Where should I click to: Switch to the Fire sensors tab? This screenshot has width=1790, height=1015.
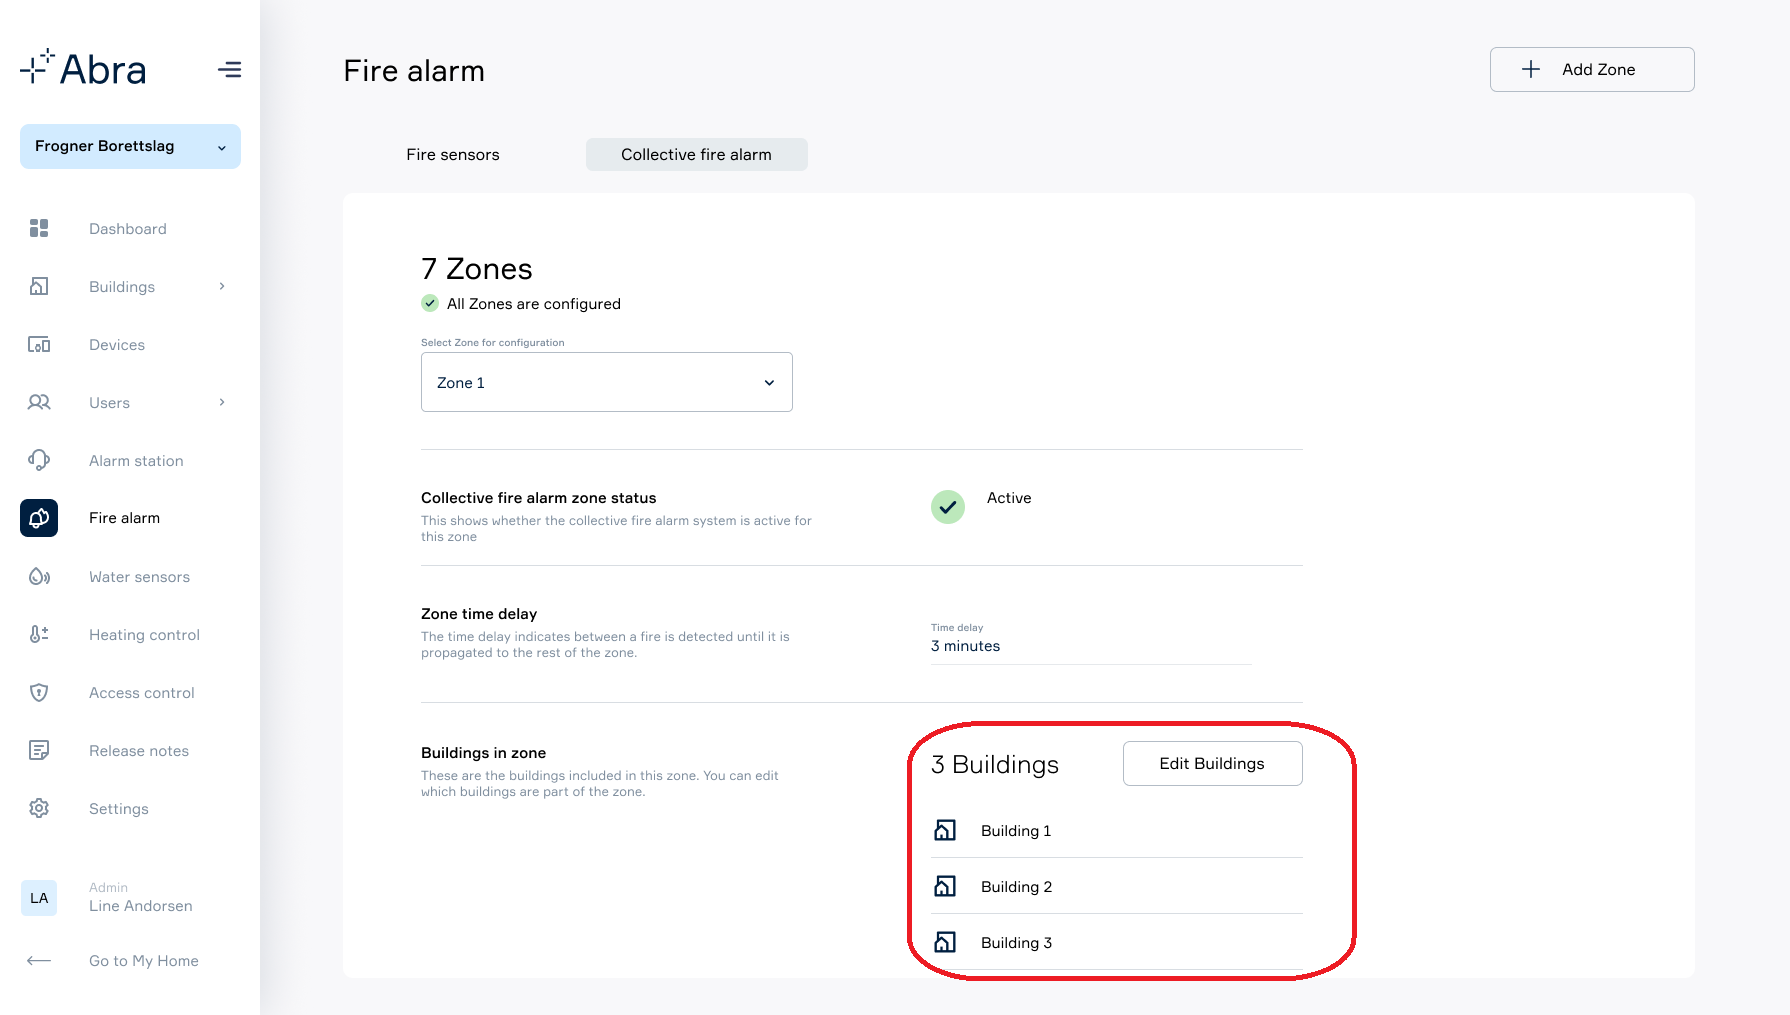[453, 155]
